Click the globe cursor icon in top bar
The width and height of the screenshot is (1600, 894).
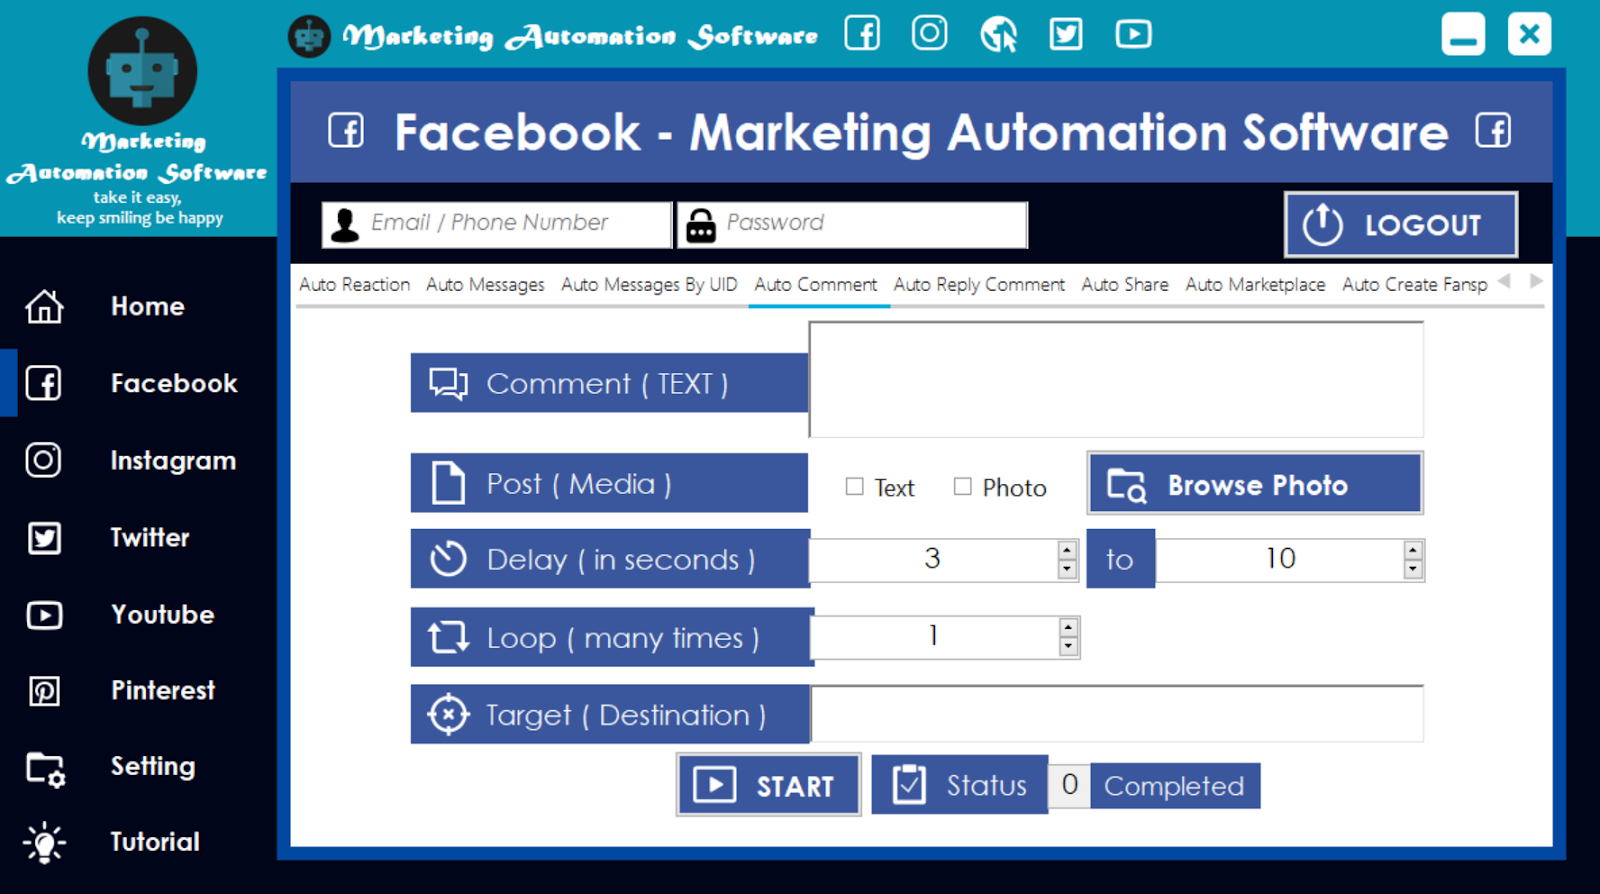click(x=998, y=34)
